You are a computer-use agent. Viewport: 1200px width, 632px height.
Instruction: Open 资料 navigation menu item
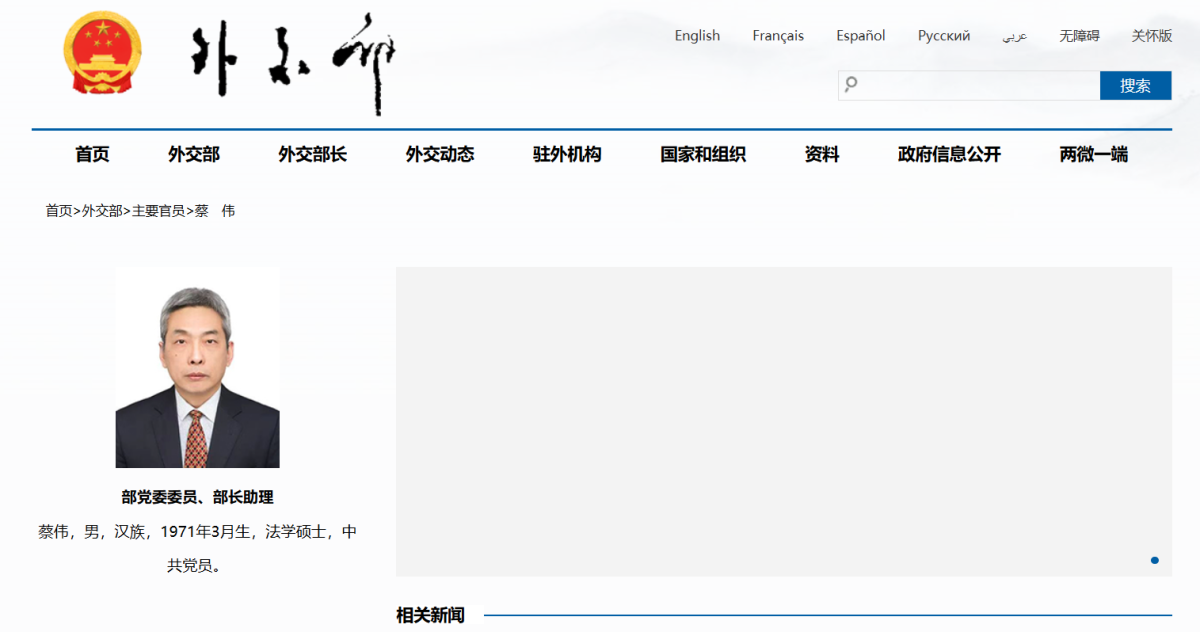click(x=822, y=154)
